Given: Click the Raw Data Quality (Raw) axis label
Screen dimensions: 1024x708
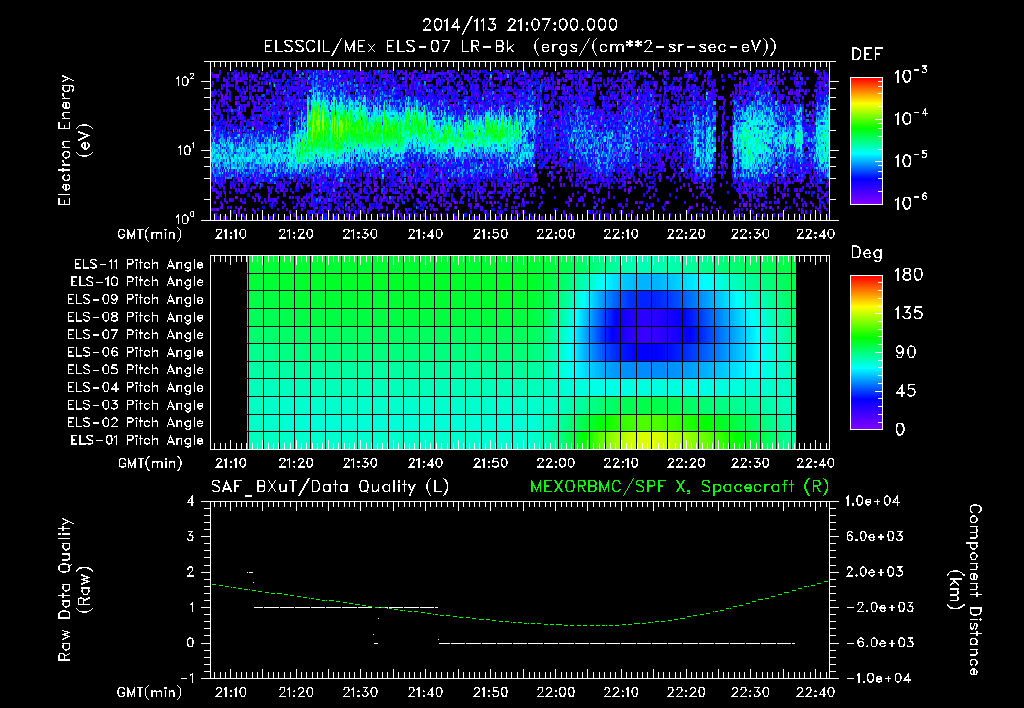Looking at the screenshot, I should (x=74, y=590).
